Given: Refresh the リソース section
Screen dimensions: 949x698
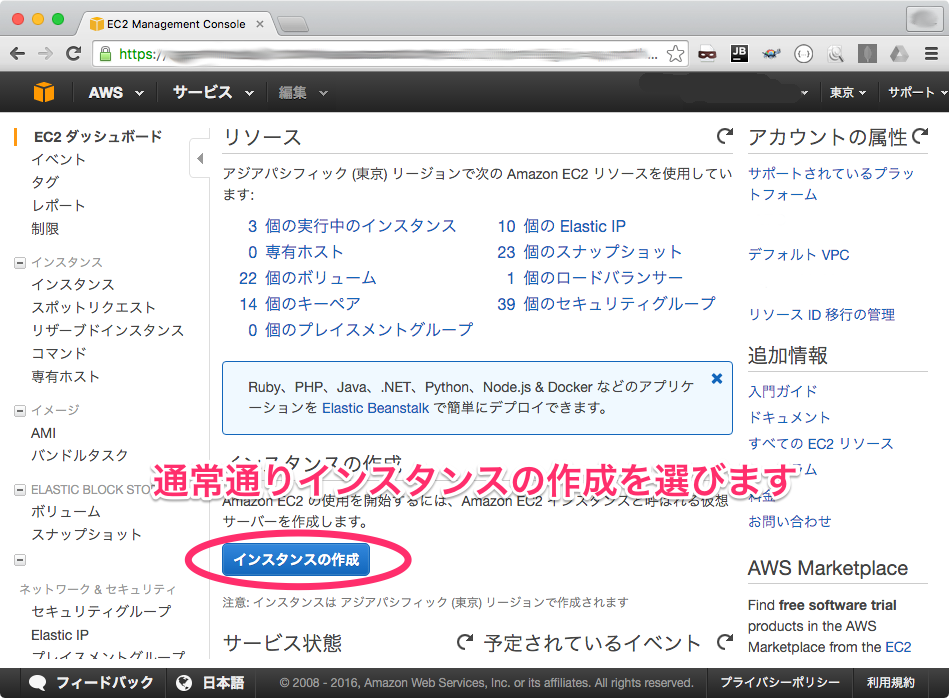Looking at the screenshot, I should point(724,136).
